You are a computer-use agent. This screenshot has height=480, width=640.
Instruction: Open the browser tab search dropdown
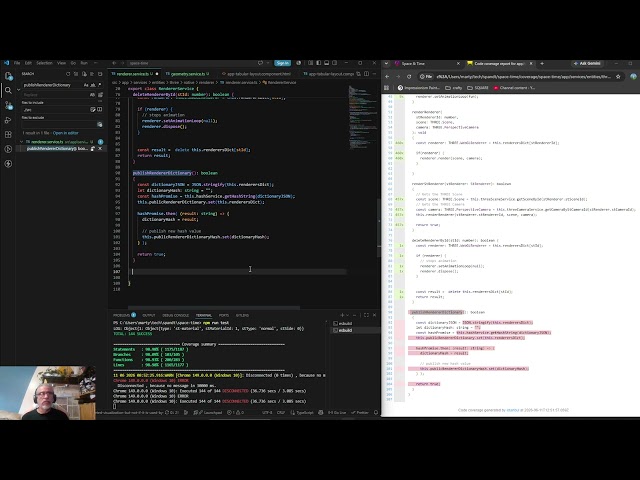click(x=386, y=64)
